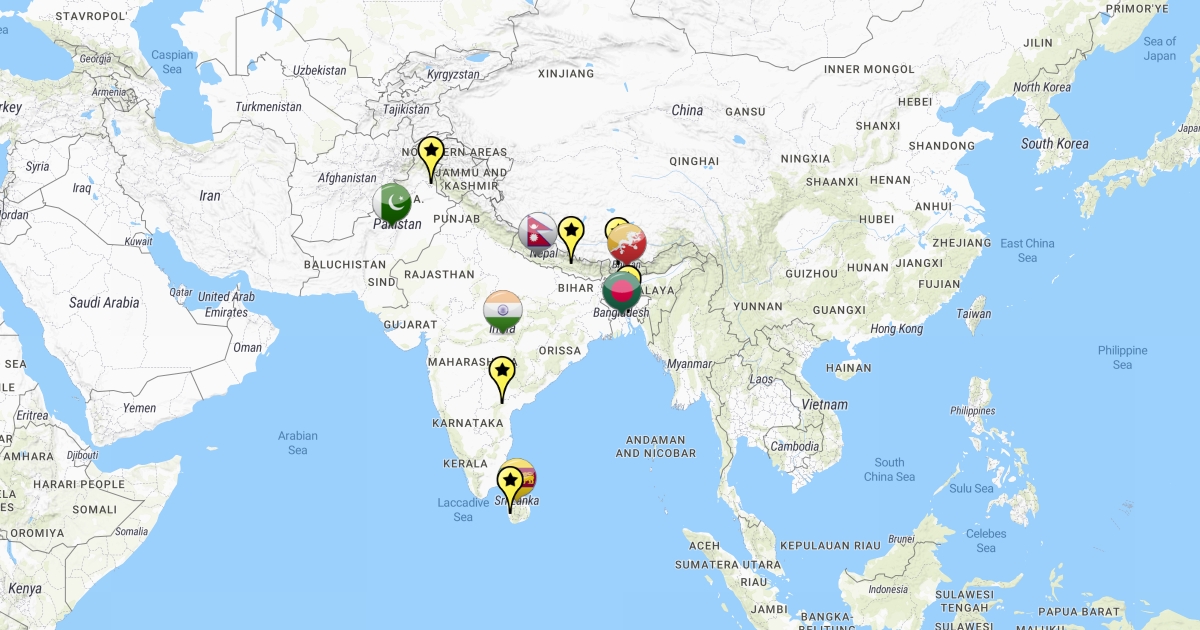Click the Iraq country label
This screenshot has height=630, width=1200.
click(82, 187)
